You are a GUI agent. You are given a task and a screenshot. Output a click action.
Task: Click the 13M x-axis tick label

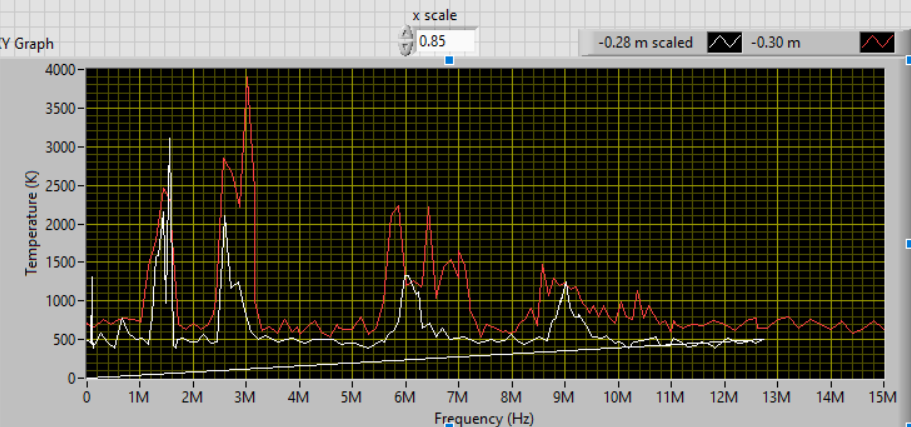click(776, 397)
